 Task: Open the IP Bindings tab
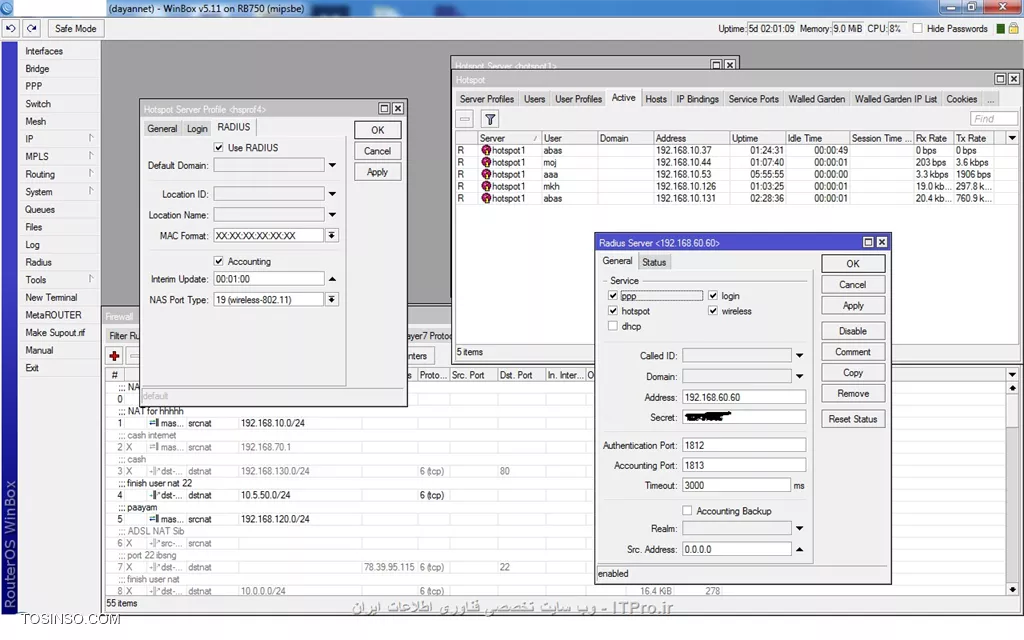coord(697,99)
